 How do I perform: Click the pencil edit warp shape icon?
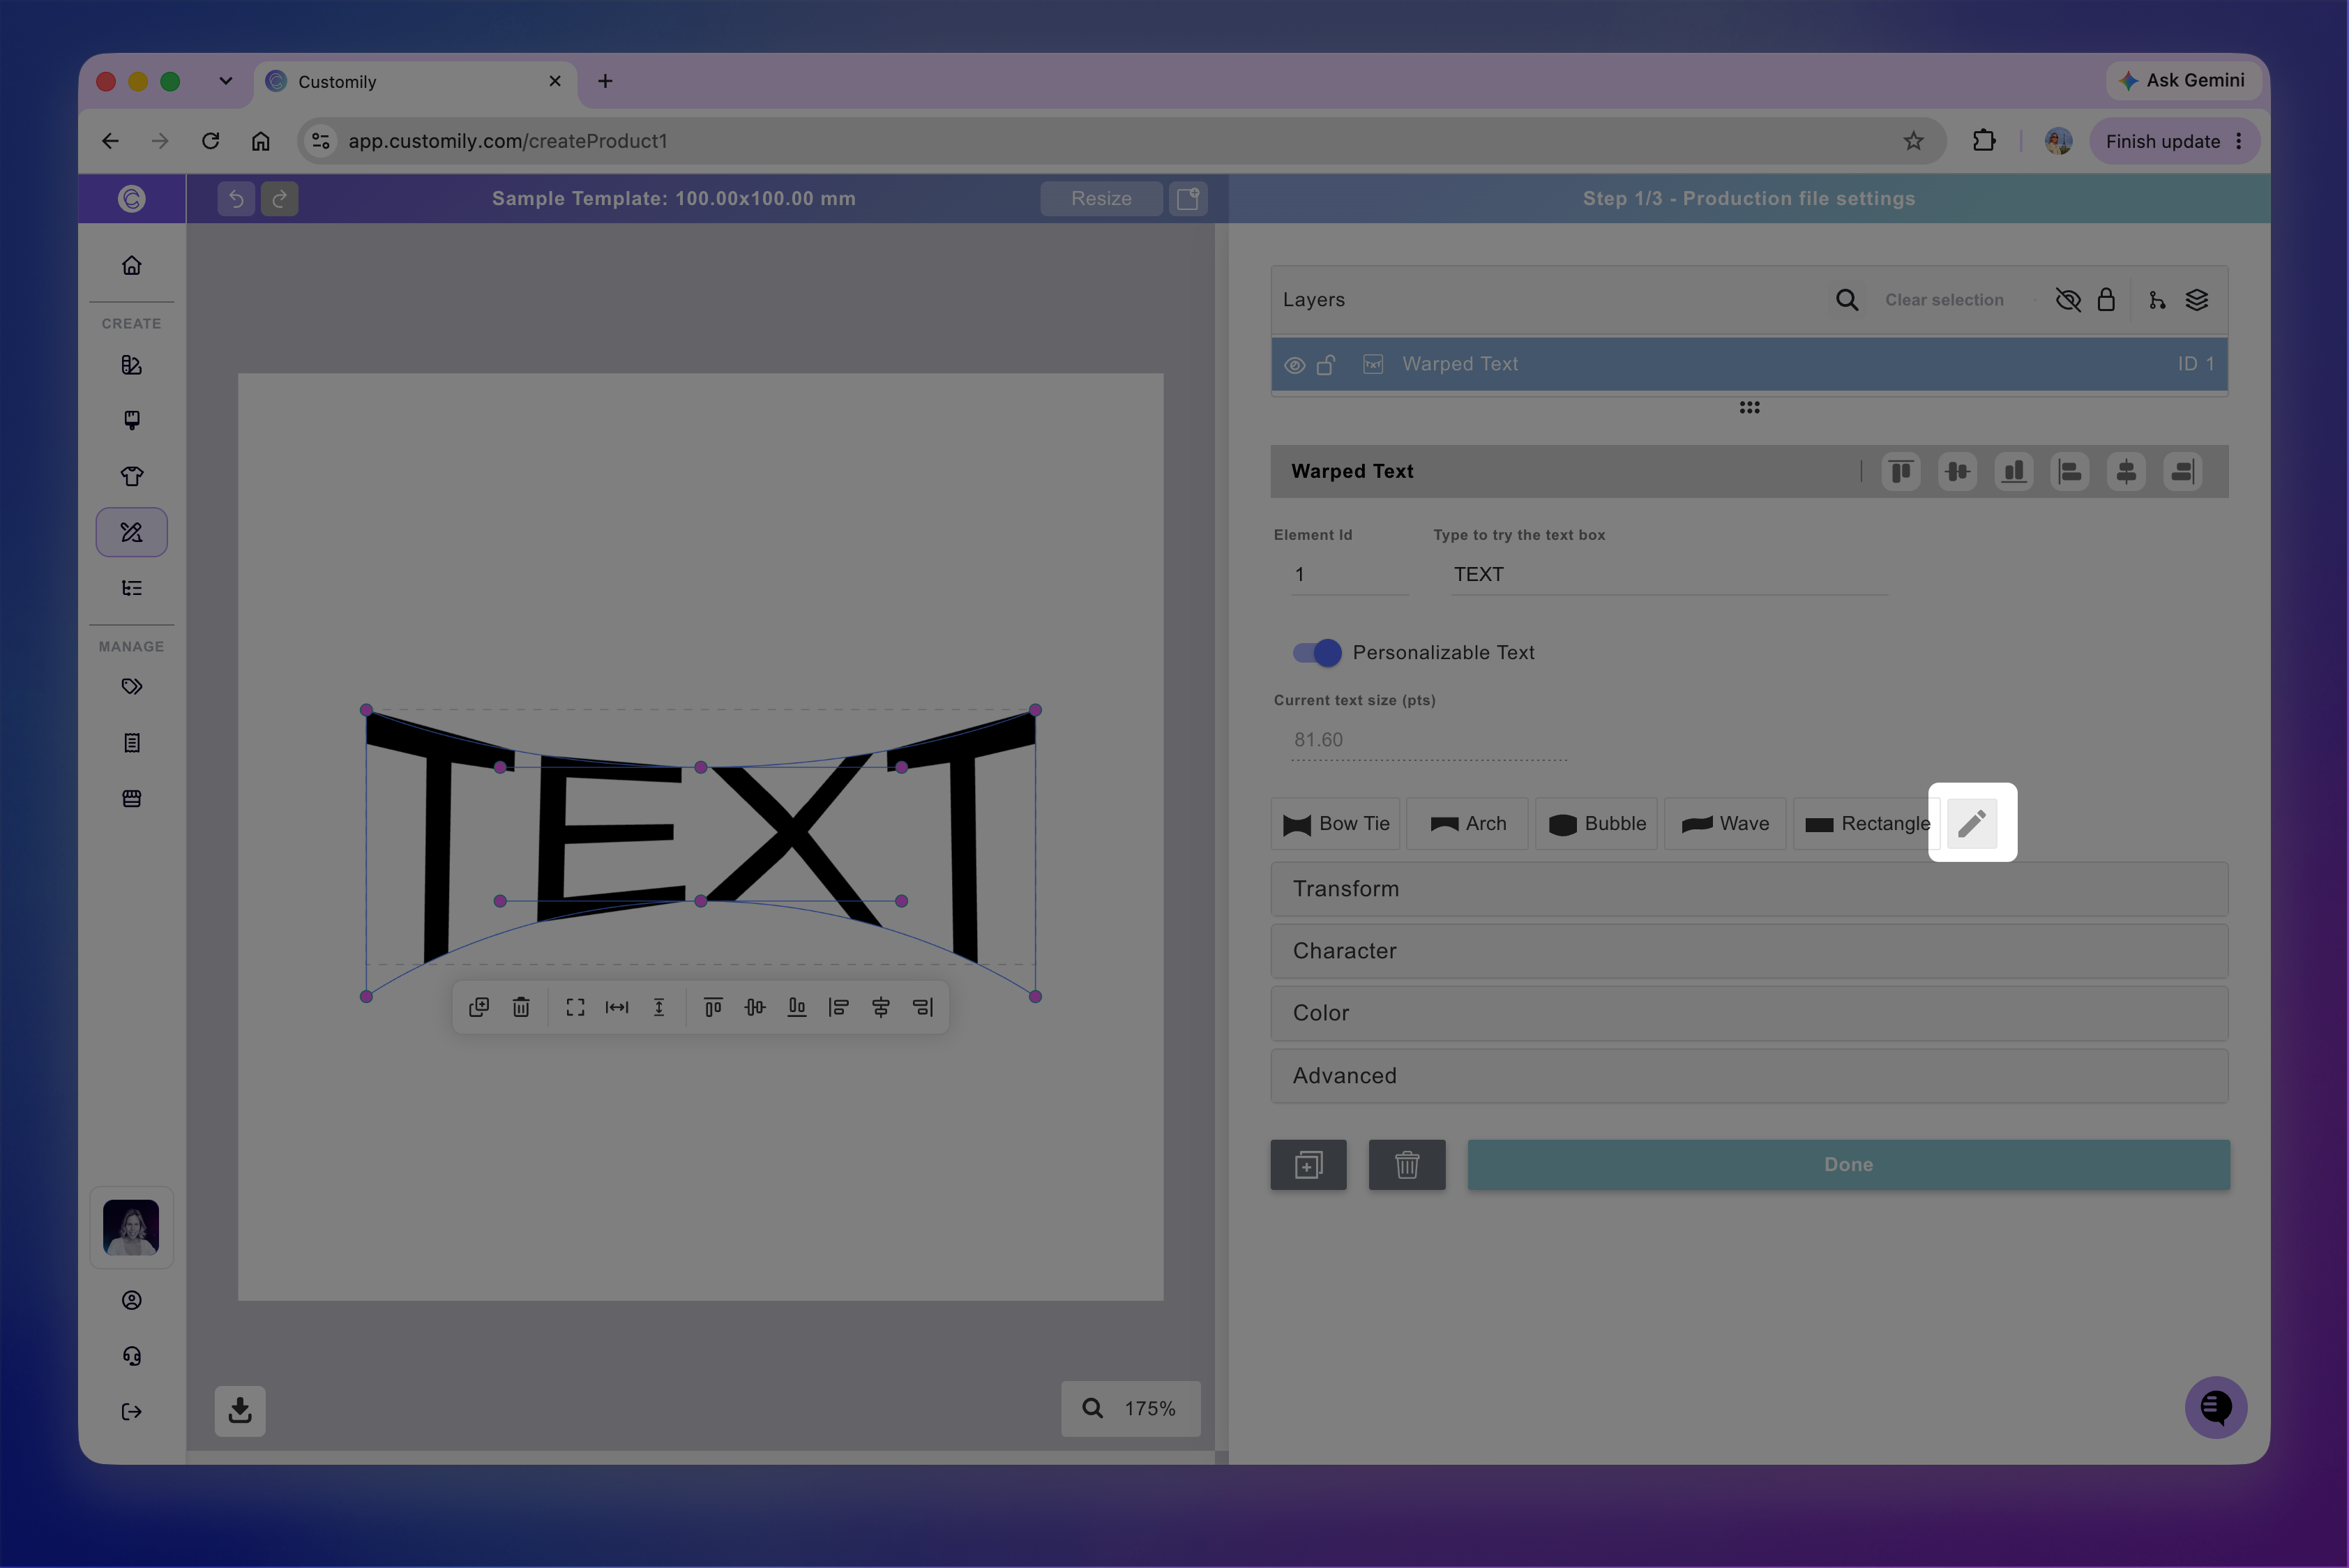coord(1972,823)
